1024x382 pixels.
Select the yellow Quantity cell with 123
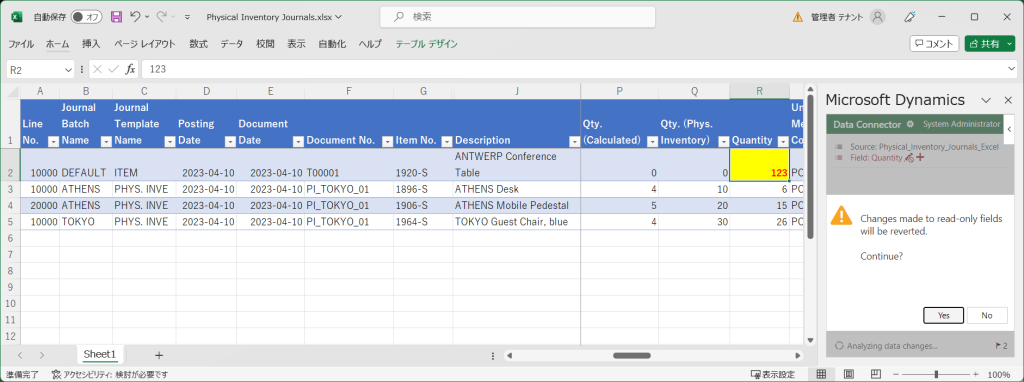pos(760,165)
